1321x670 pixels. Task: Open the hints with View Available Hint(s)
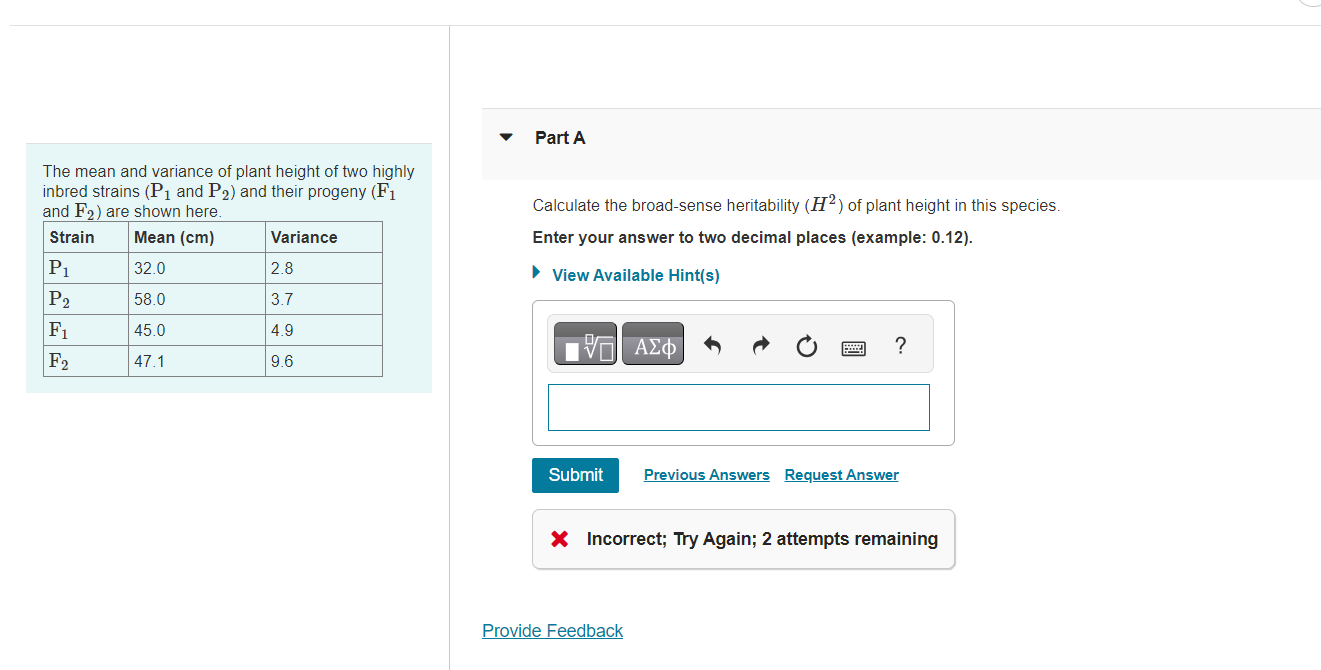click(635, 275)
